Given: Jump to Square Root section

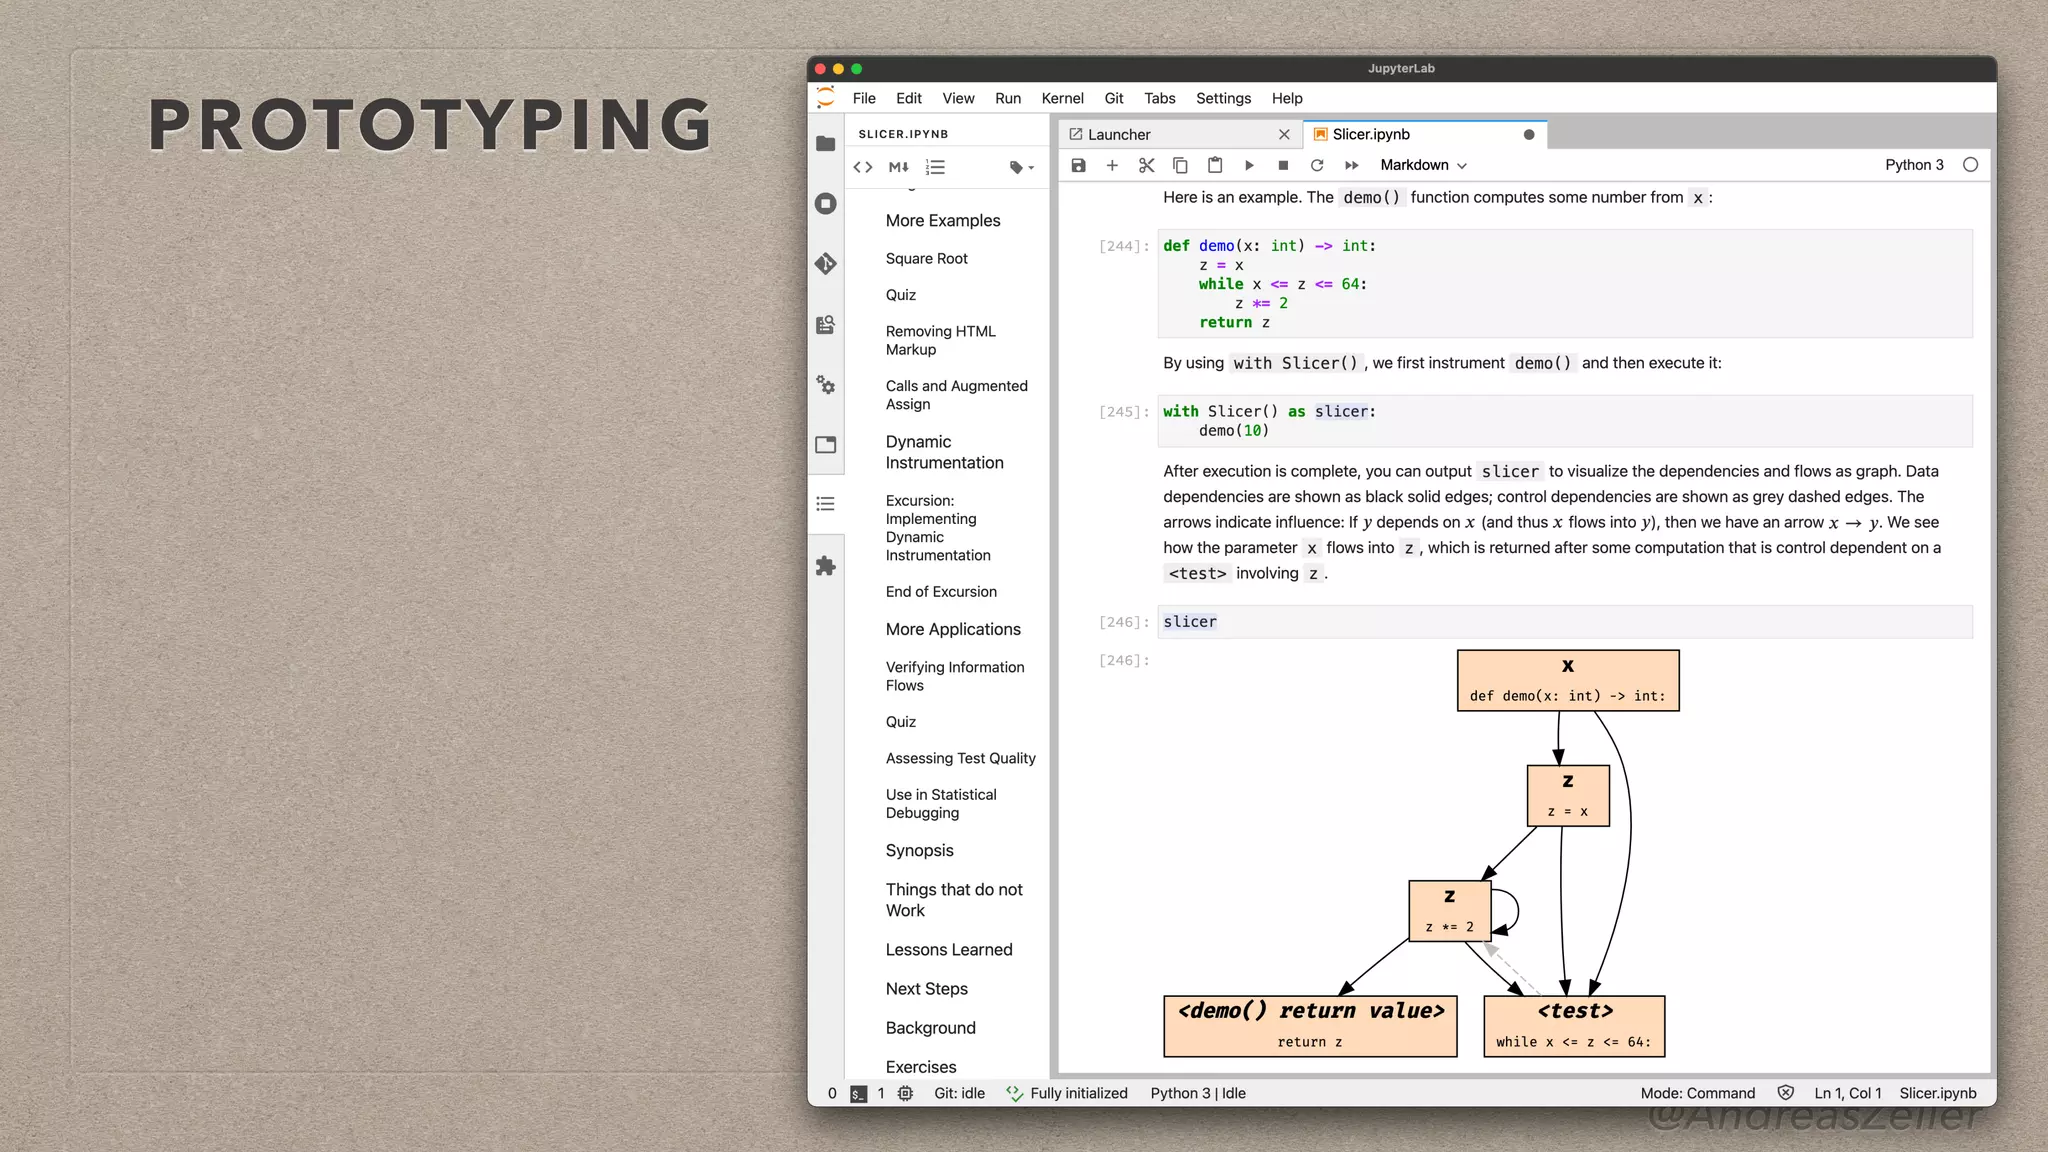Looking at the screenshot, I should [x=926, y=258].
